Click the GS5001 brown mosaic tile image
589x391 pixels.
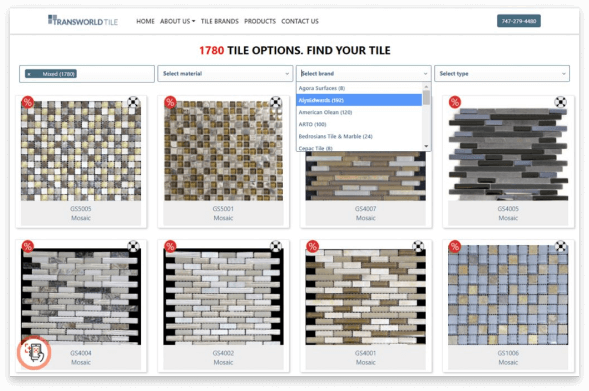coord(223,151)
